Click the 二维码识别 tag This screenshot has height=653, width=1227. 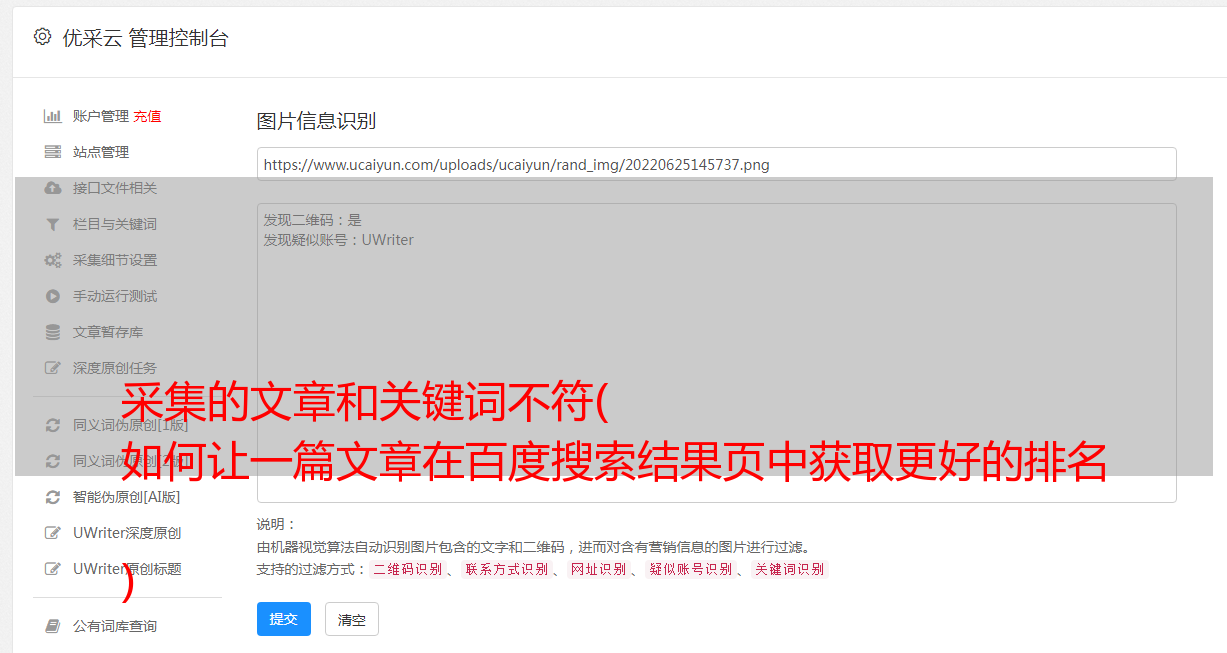click(407, 569)
